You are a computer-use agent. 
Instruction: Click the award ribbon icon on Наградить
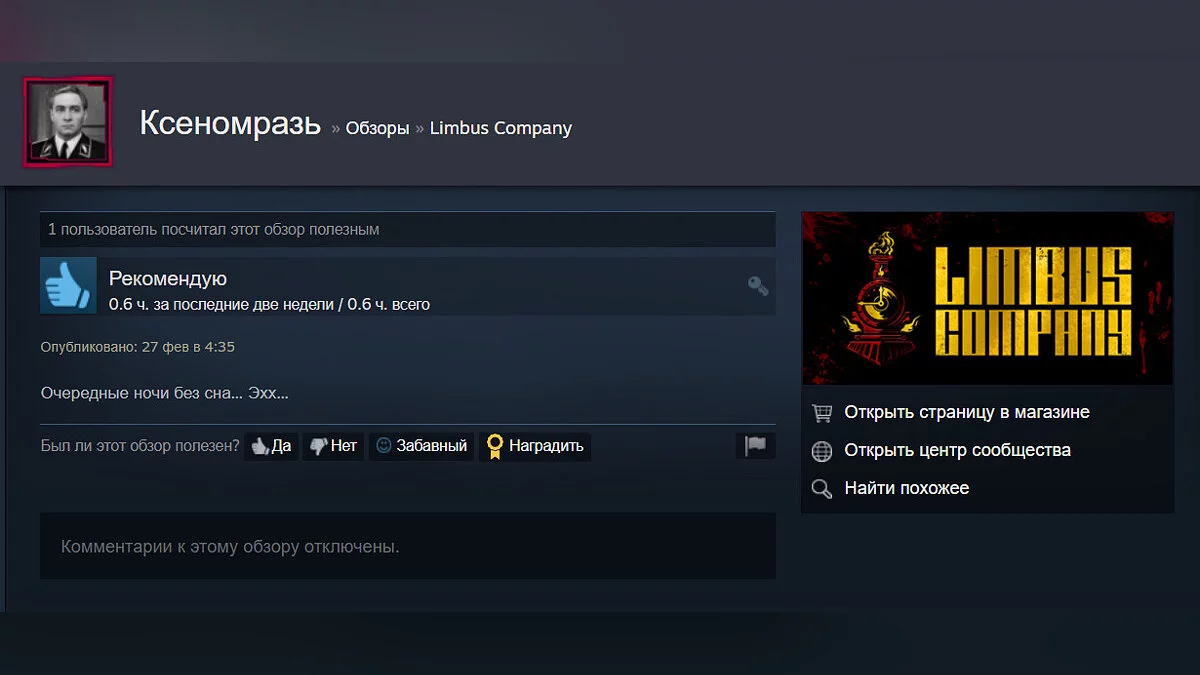(x=494, y=446)
